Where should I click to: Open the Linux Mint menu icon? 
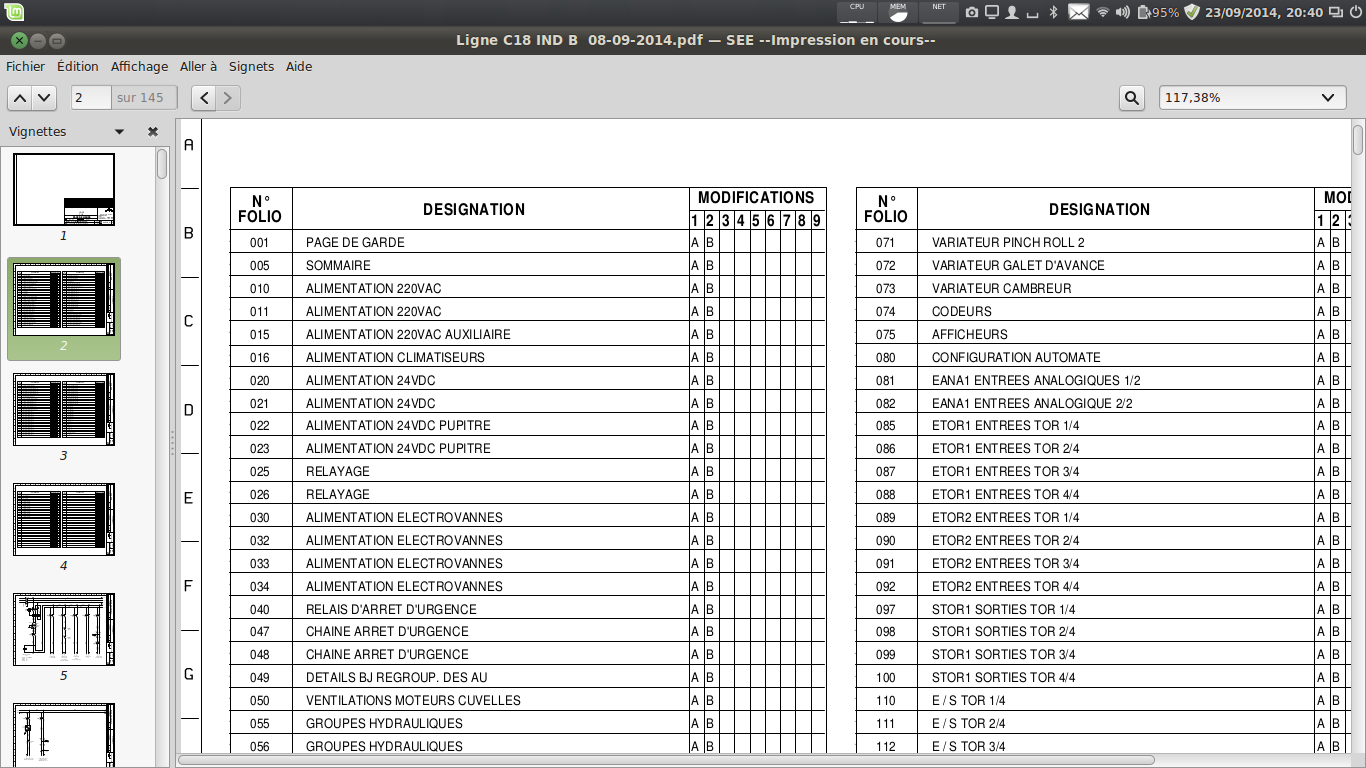click(x=14, y=12)
